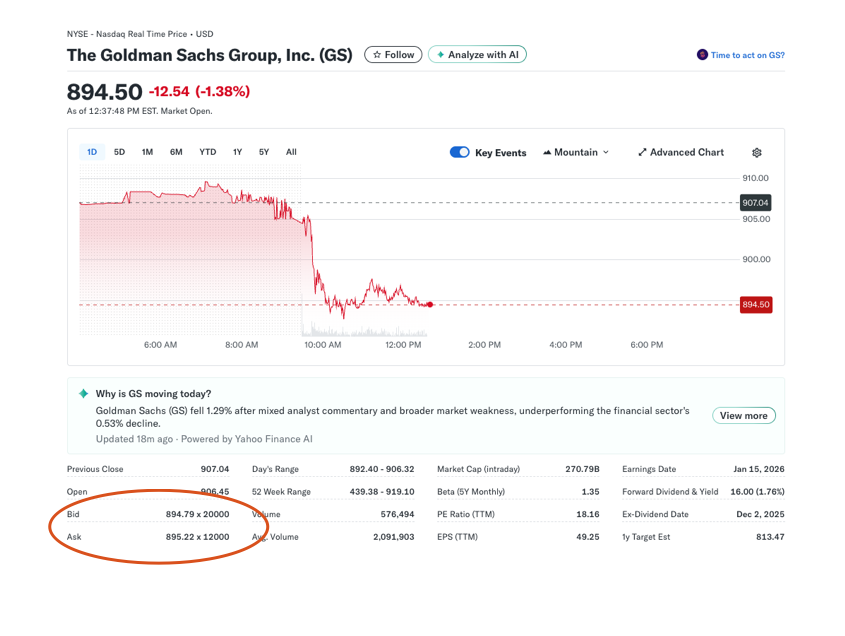Choose the 6M chart range
Image resolution: width=845 pixels, height=636 pixels.
176,152
